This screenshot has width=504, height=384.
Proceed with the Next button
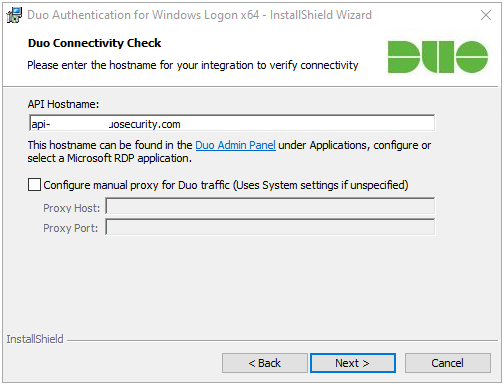[353, 363]
